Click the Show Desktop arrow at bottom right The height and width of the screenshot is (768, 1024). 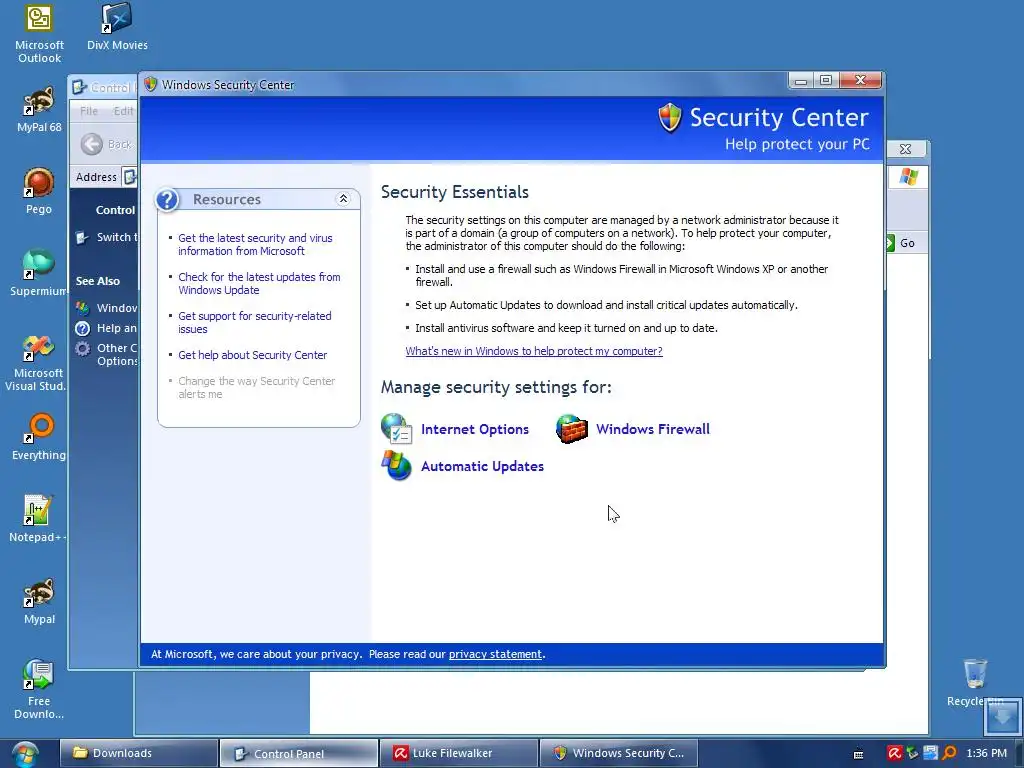click(1002, 716)
